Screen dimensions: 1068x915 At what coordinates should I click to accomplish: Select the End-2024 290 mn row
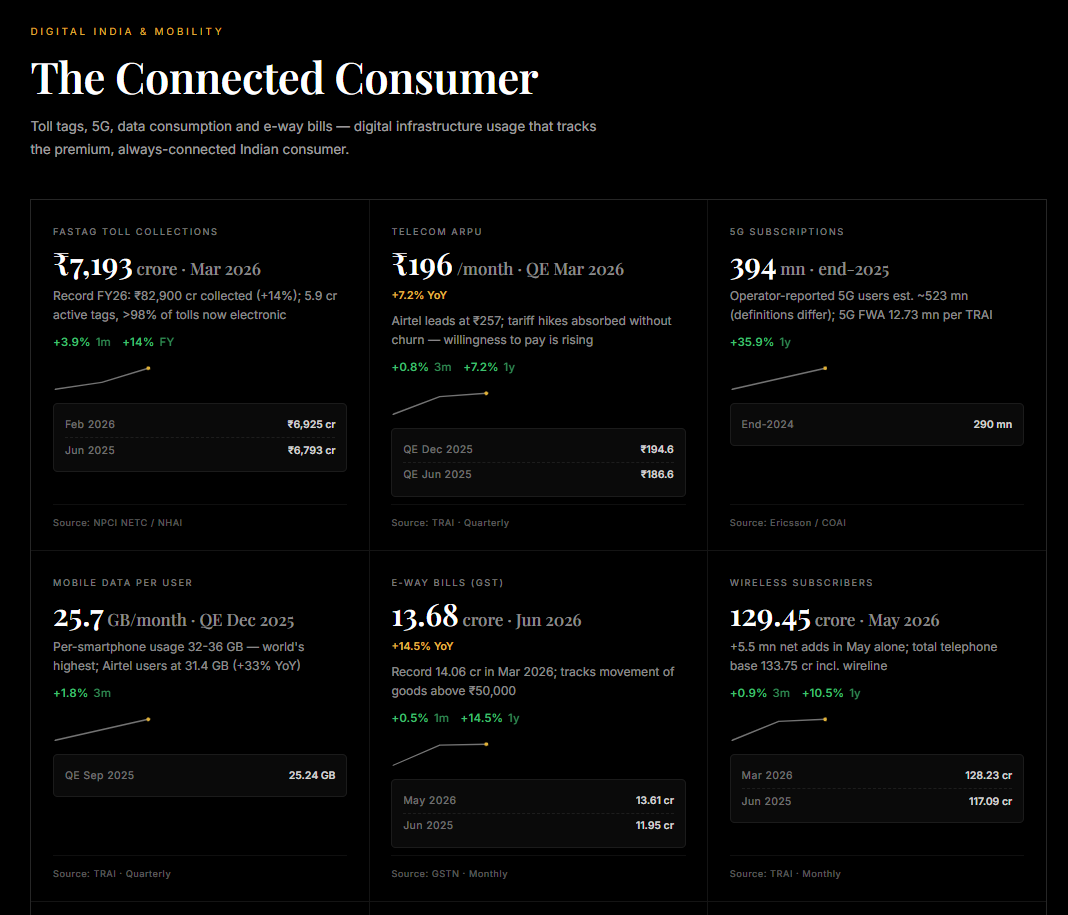tap(877, 424)
